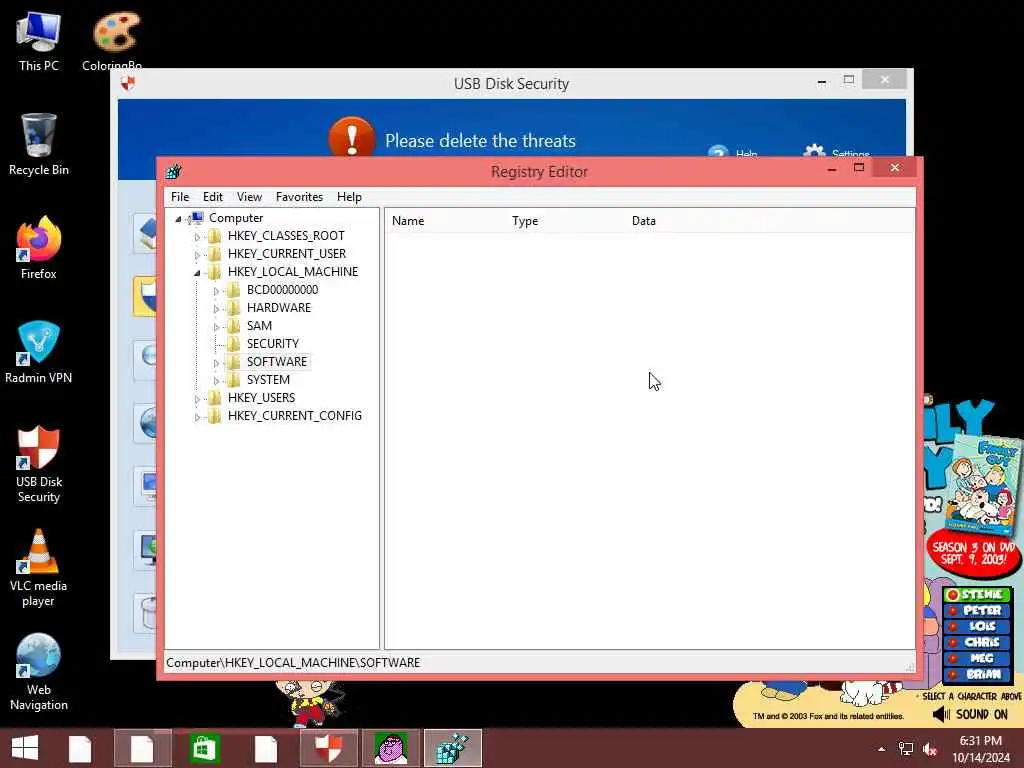This screenshot has height=768, width=1024.
Task: Click the Registry Editor title bar icon
Action: coord(173,172)
